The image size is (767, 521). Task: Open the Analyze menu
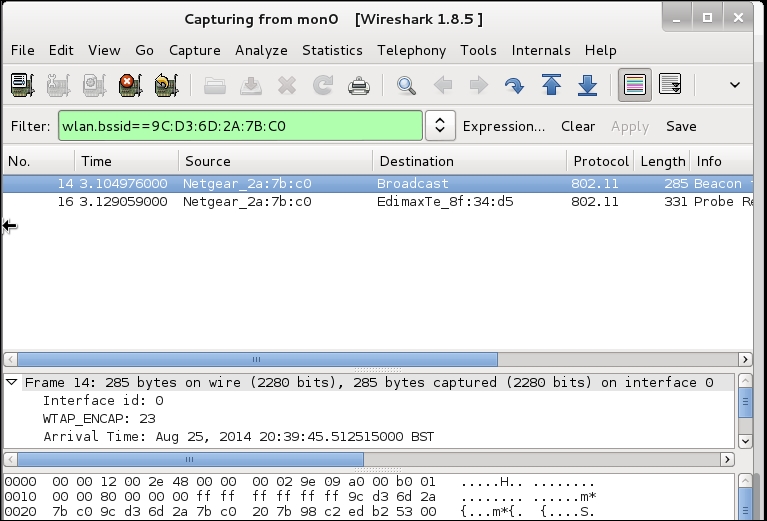(261, 50)
